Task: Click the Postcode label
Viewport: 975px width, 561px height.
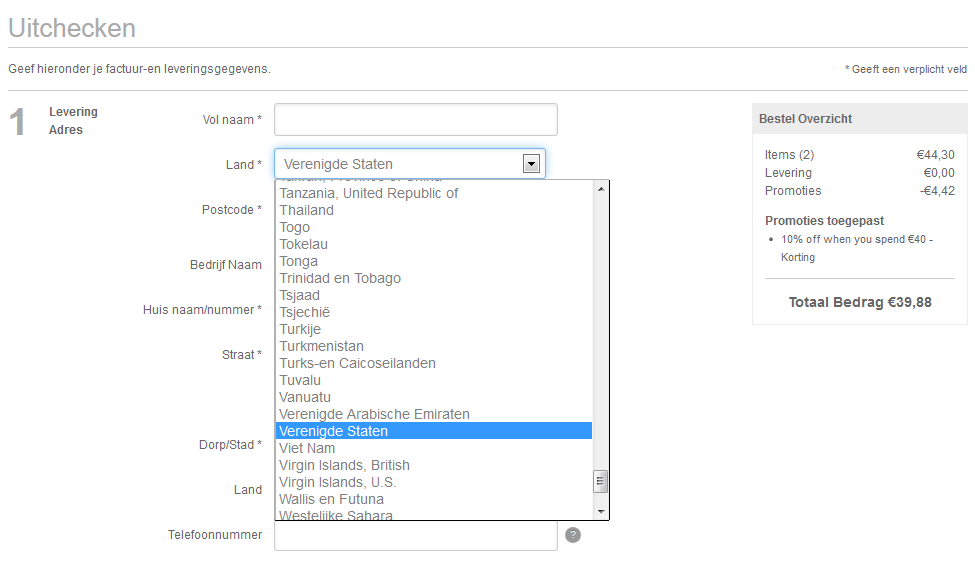Action: [x=231, y=210]
